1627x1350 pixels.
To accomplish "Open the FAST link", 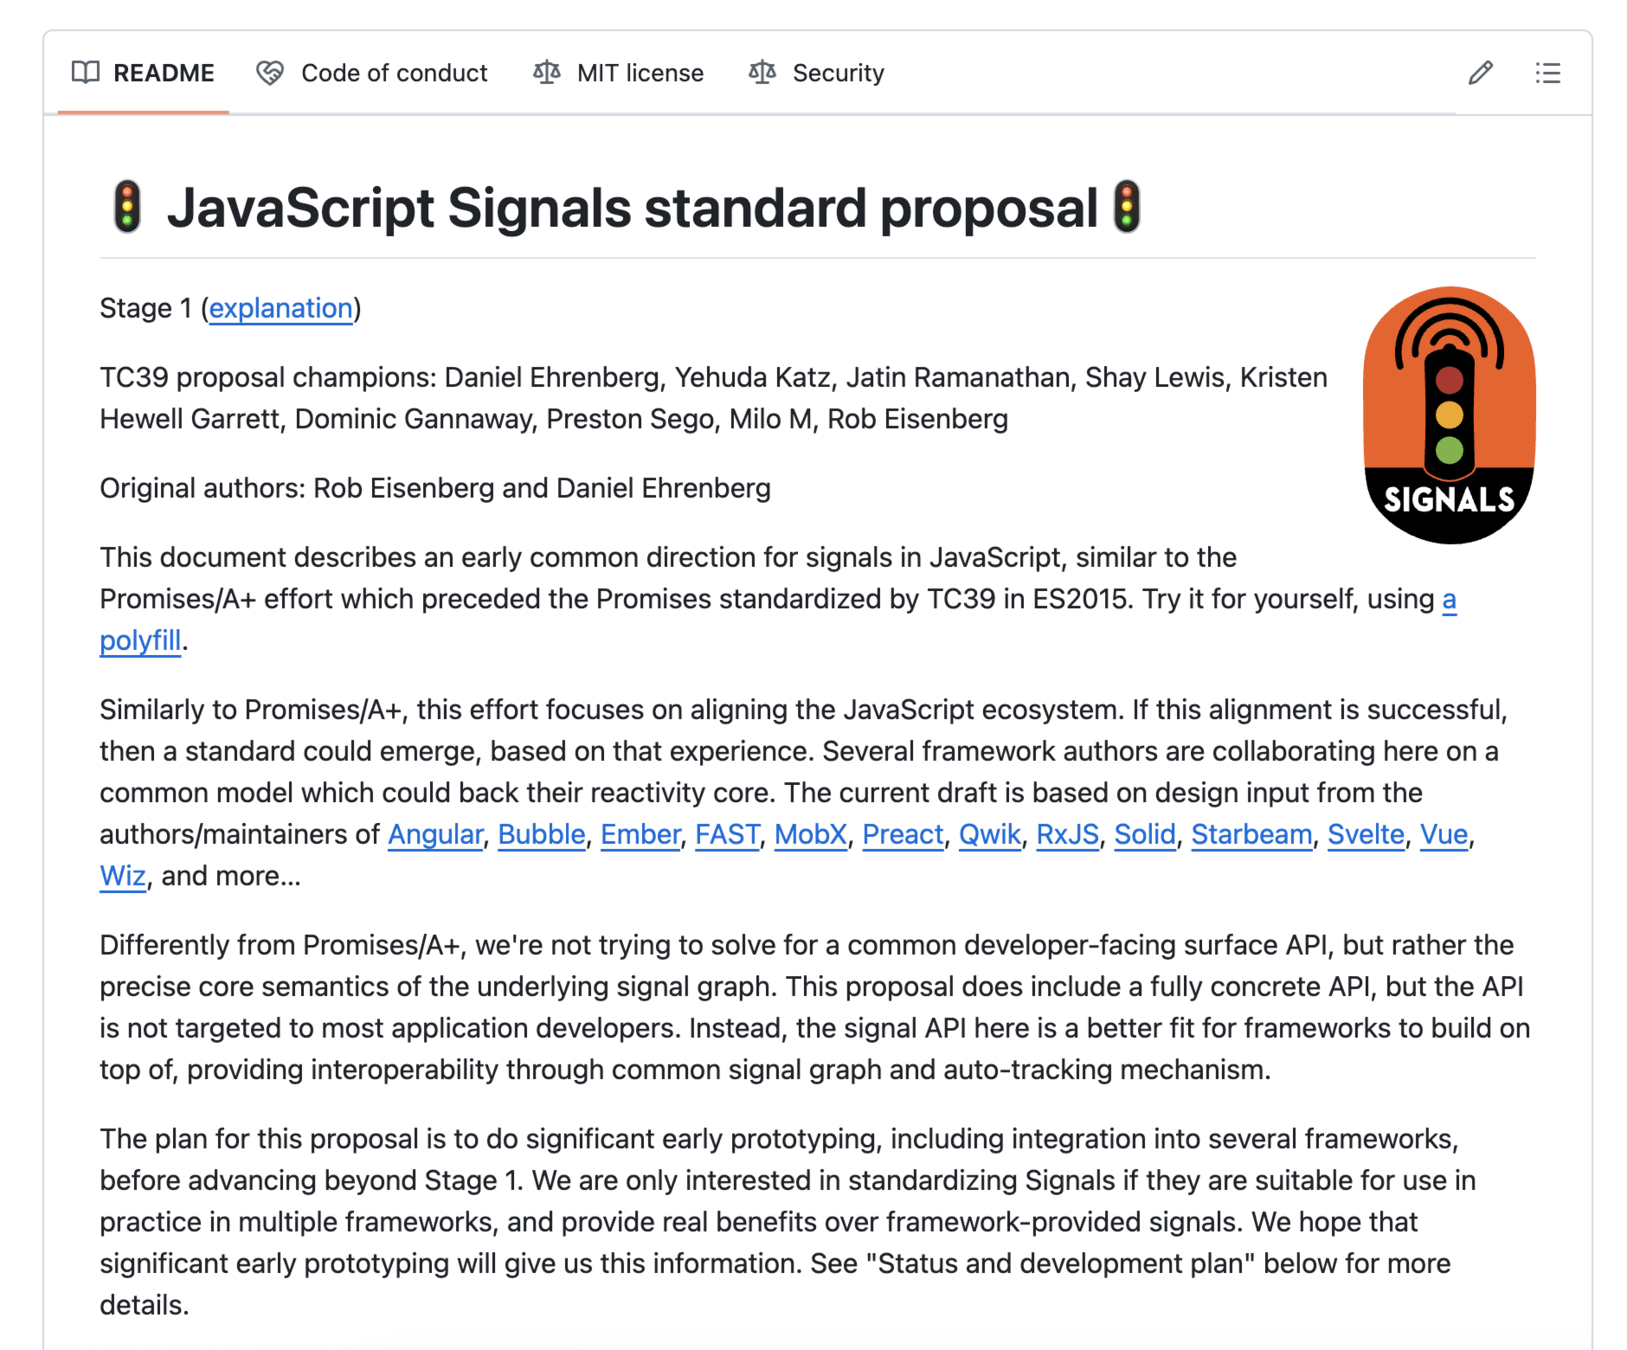I will pyautogui.click(x=727, y=834).
